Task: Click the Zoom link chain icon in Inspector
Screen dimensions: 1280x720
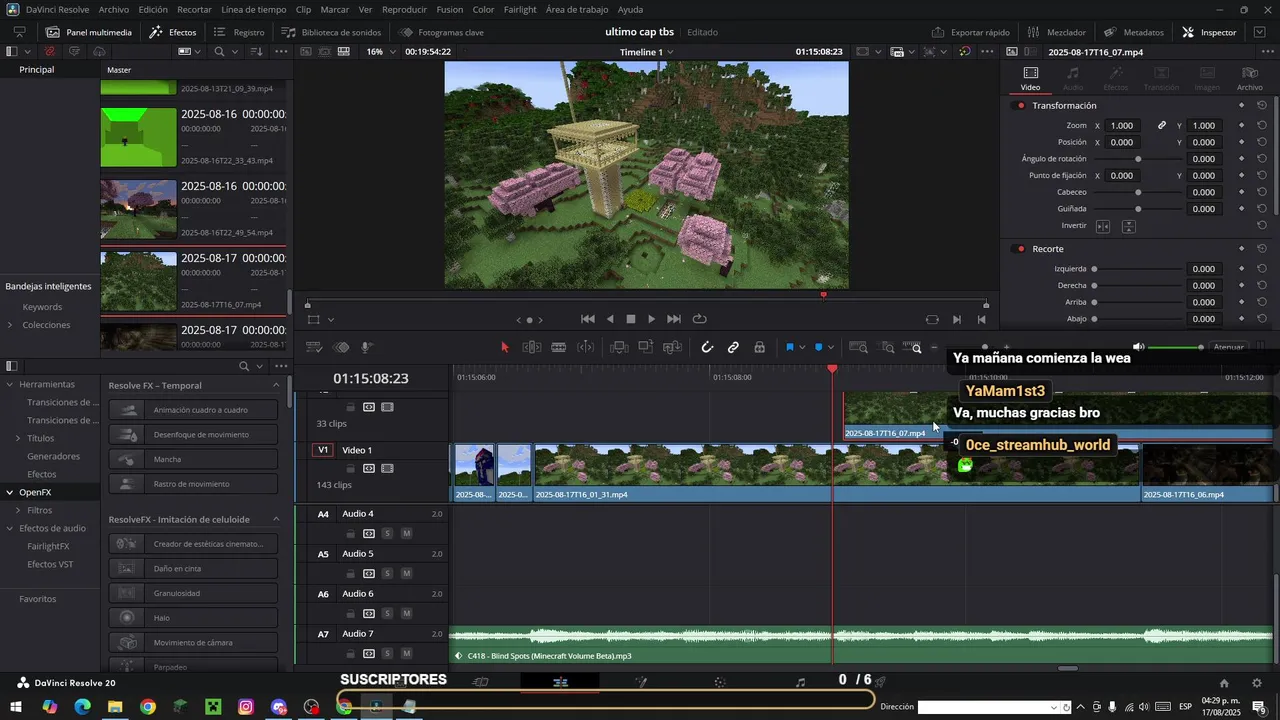Action: click(1162, 126)
